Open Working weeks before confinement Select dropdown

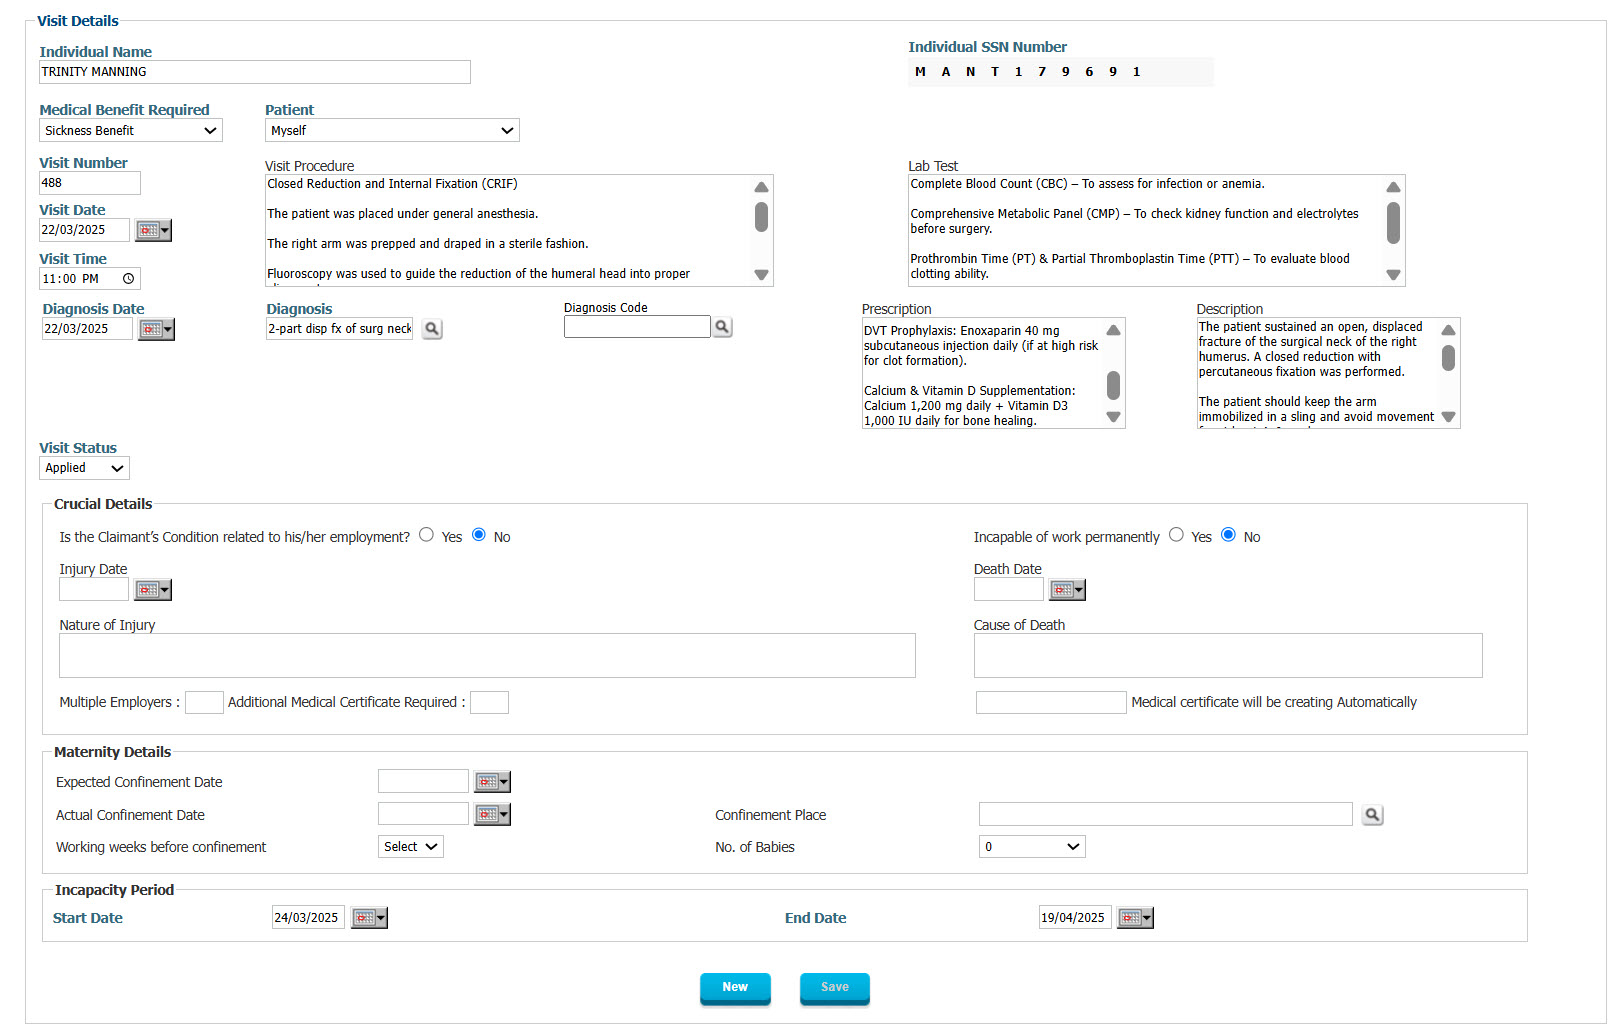[x=411, y=847]
